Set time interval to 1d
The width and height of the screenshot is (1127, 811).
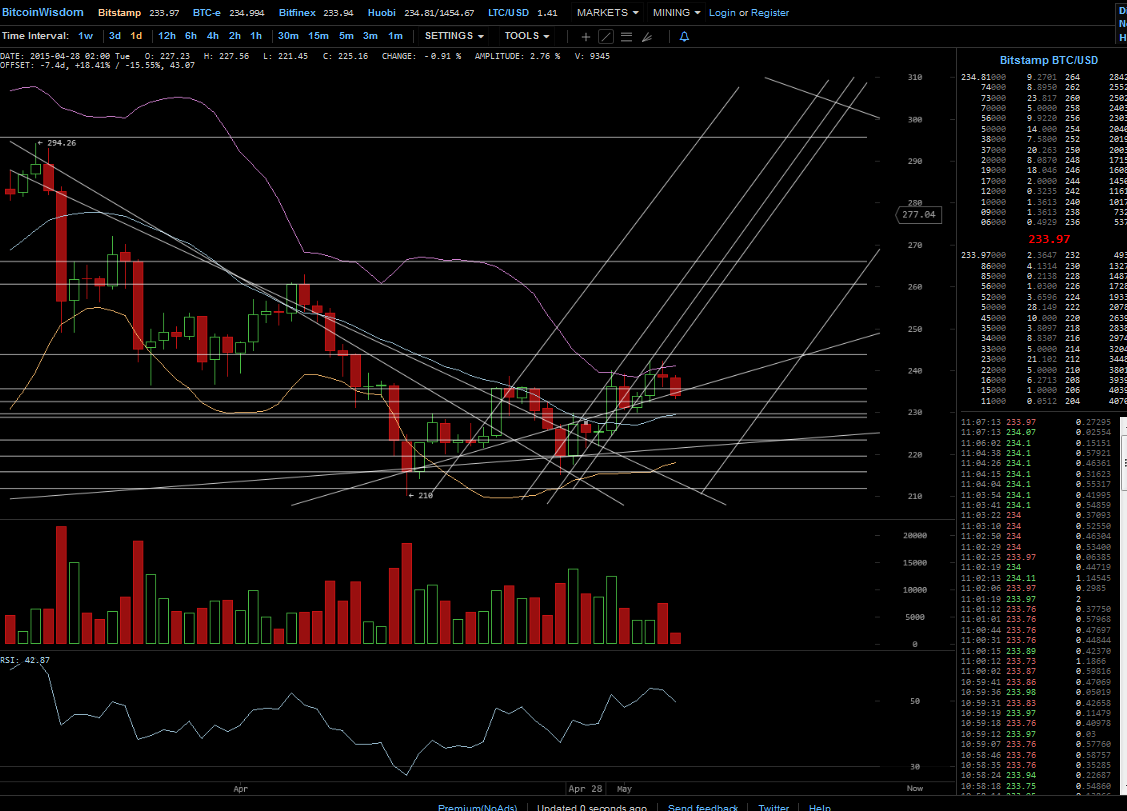[x=136, y=36]
